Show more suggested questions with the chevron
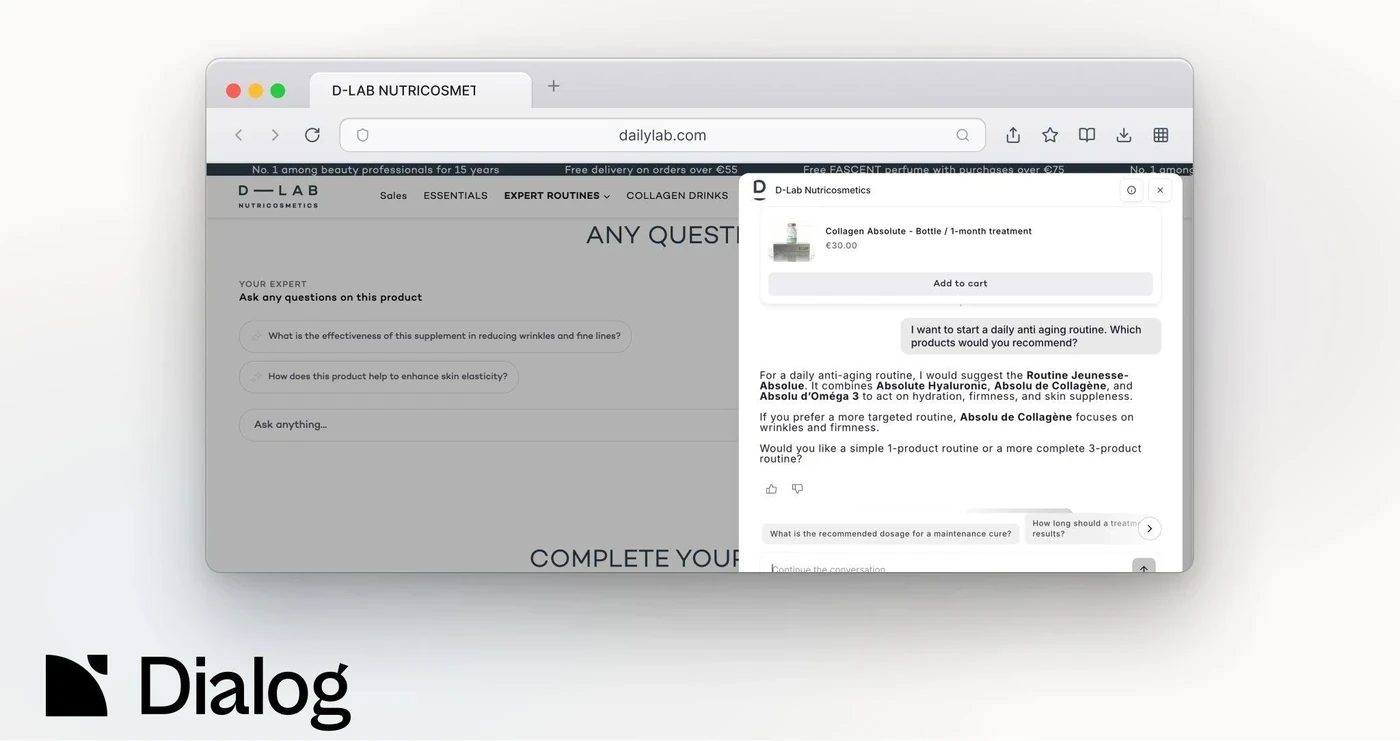This screenshot has height=741, width=1400. pyautogui.click(x=1149, y=528)
